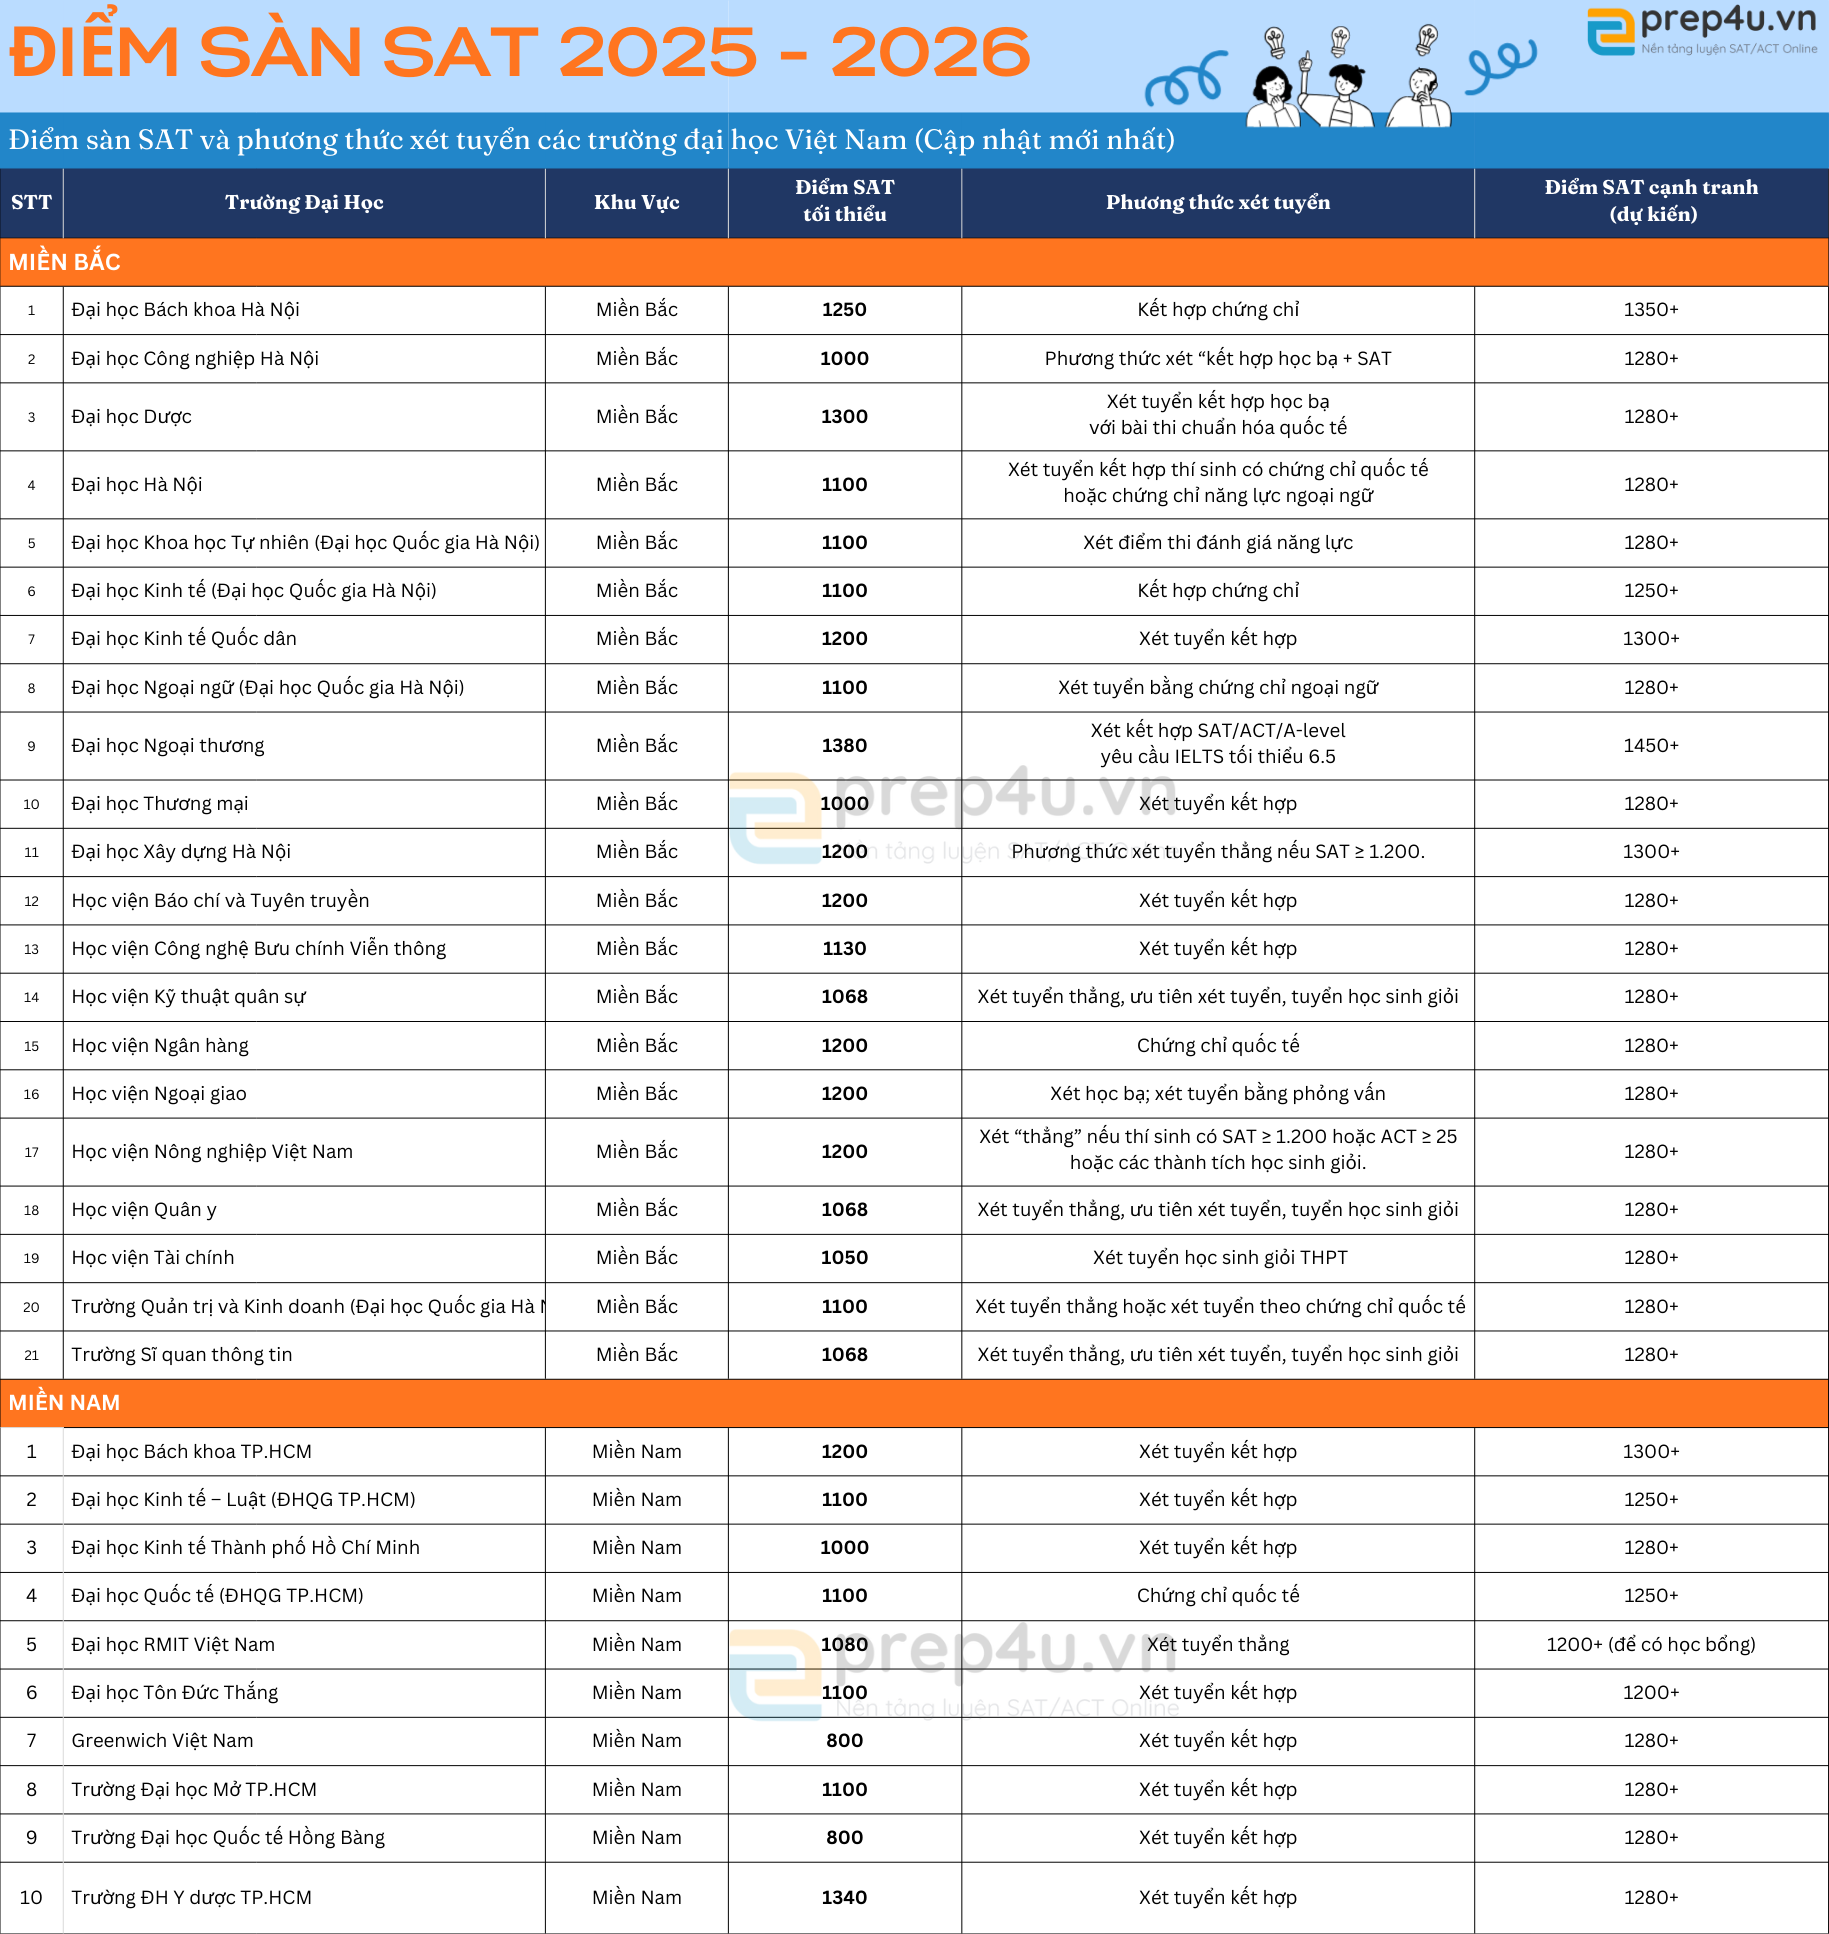Click the watermark logo beside Đại học Thương mại row
This screenshot has width=1829, height=1934.
(777, 816)
